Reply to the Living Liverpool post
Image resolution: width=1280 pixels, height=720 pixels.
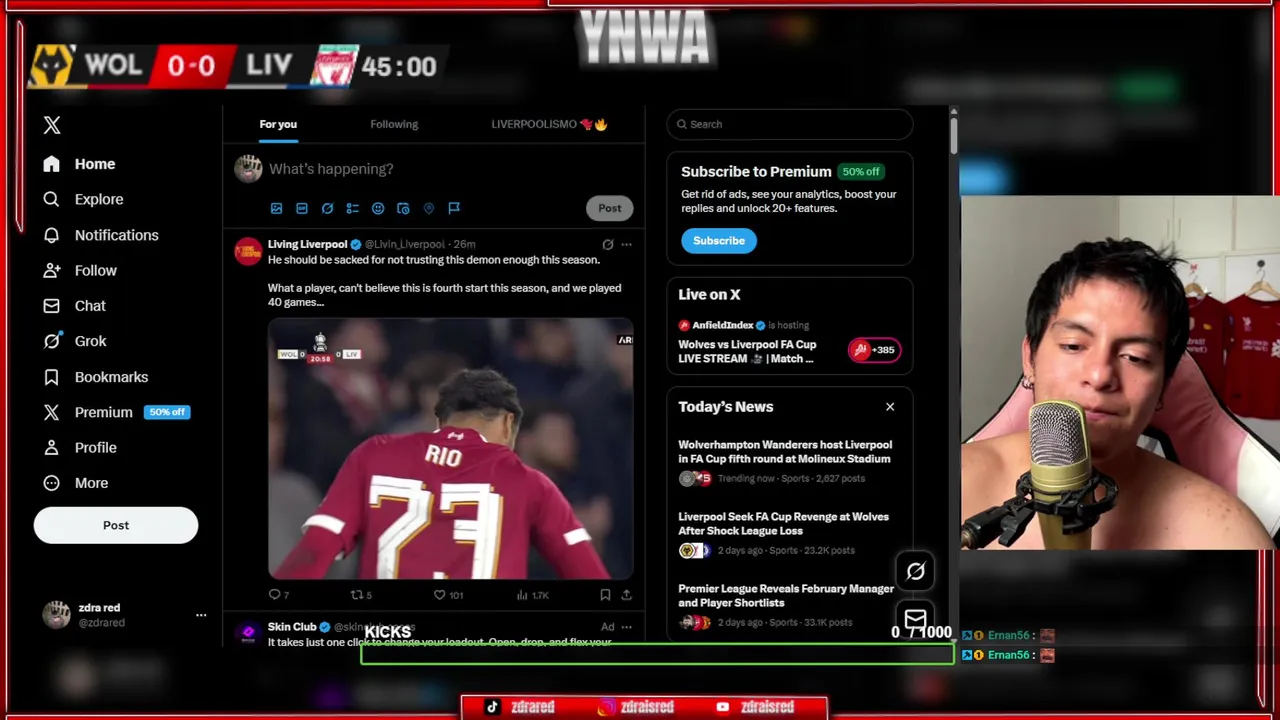point(278,595)
